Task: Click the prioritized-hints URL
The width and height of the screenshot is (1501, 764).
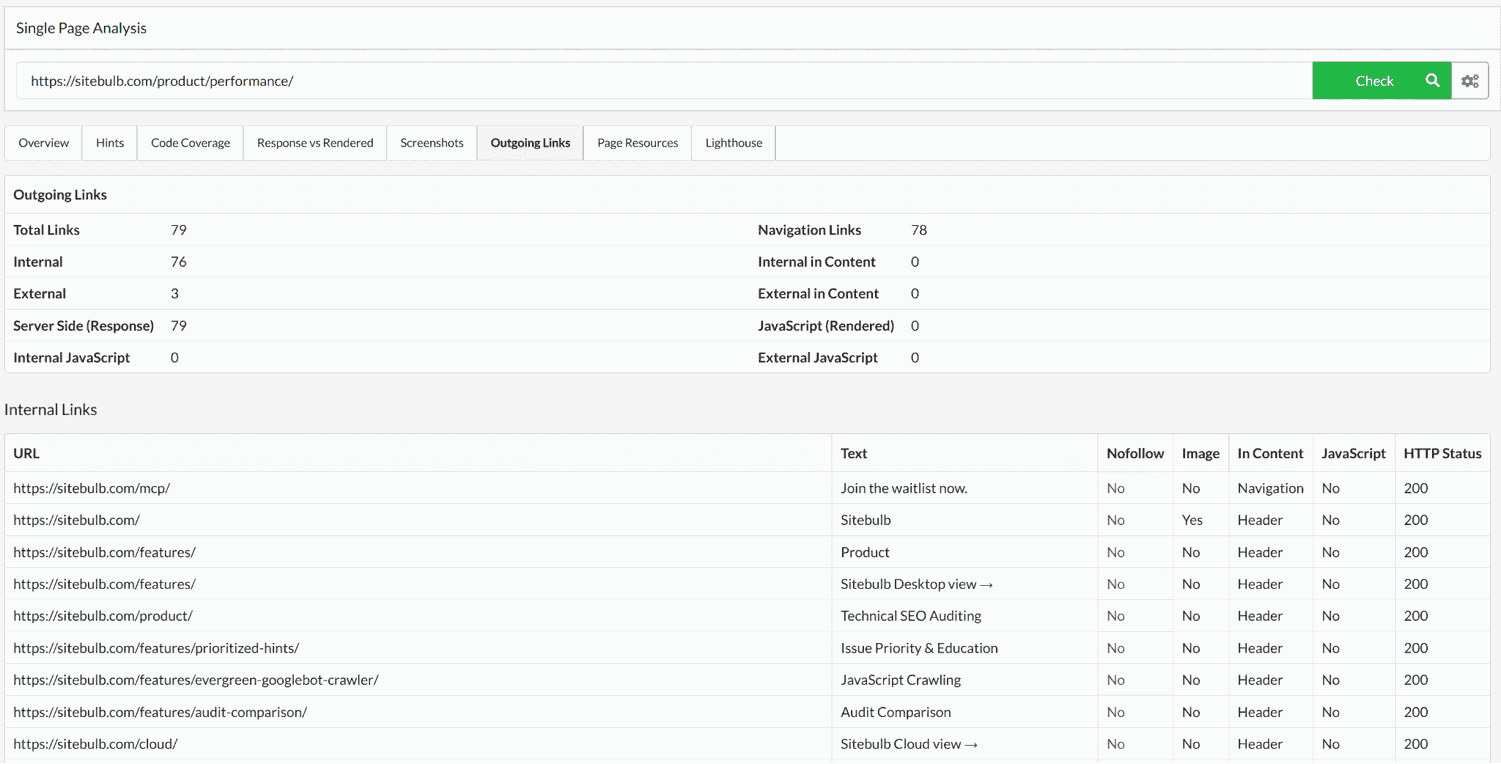Action: coord(156,648)
